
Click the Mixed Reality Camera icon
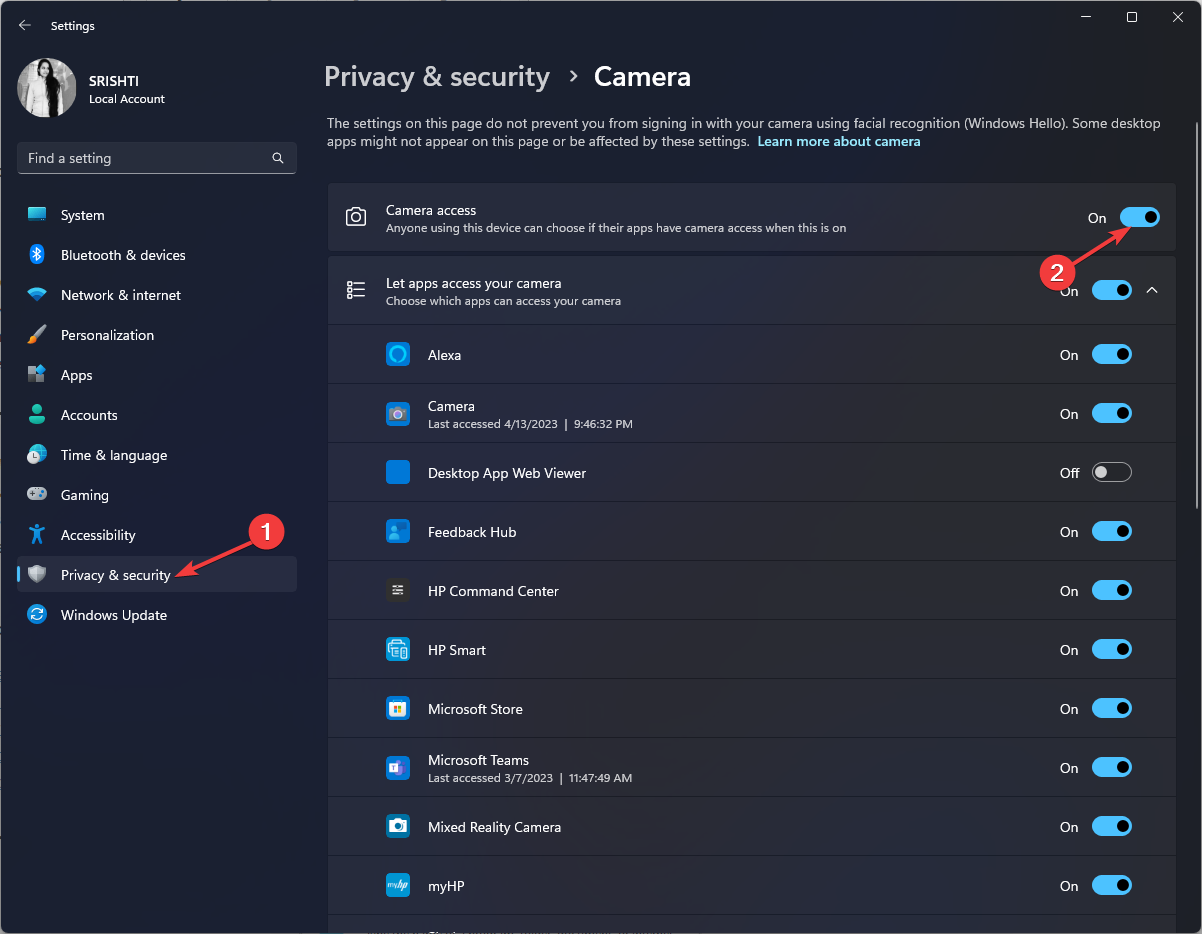(x=398, y=826)
